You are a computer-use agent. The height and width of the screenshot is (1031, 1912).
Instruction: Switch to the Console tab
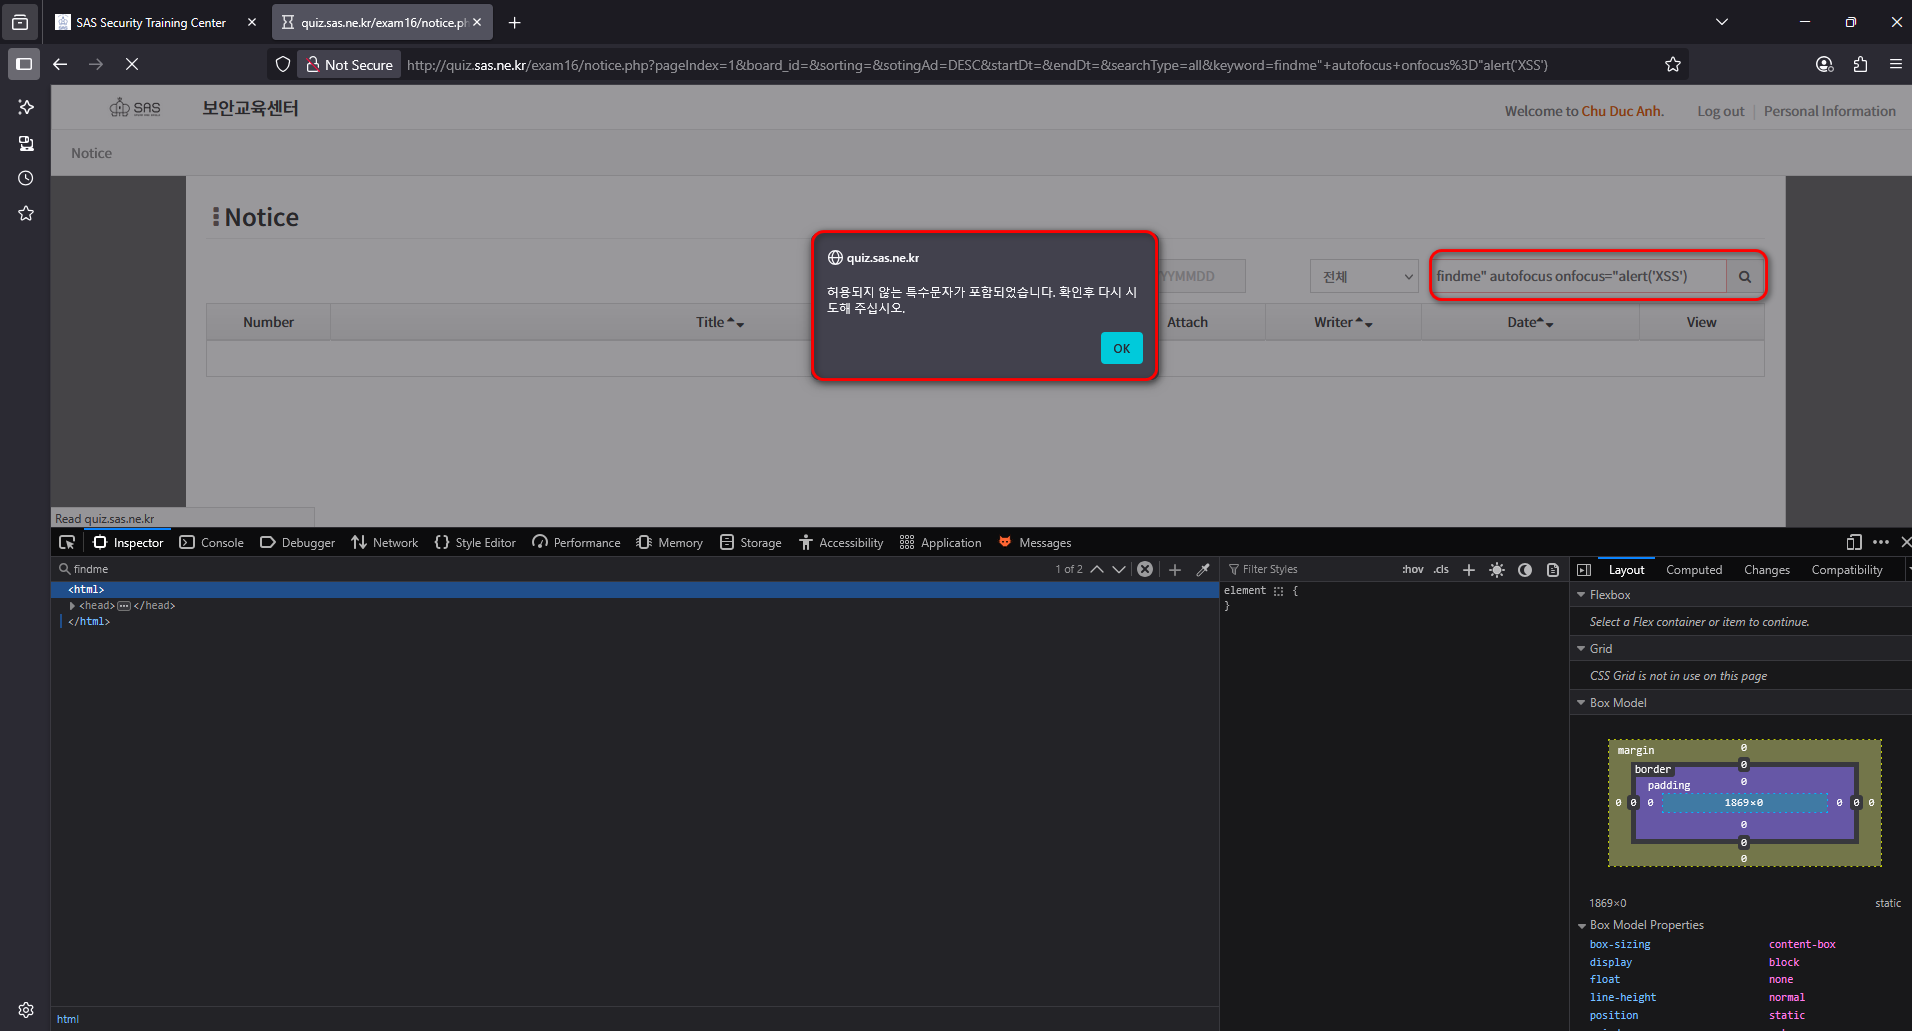[x=212, y=542]
